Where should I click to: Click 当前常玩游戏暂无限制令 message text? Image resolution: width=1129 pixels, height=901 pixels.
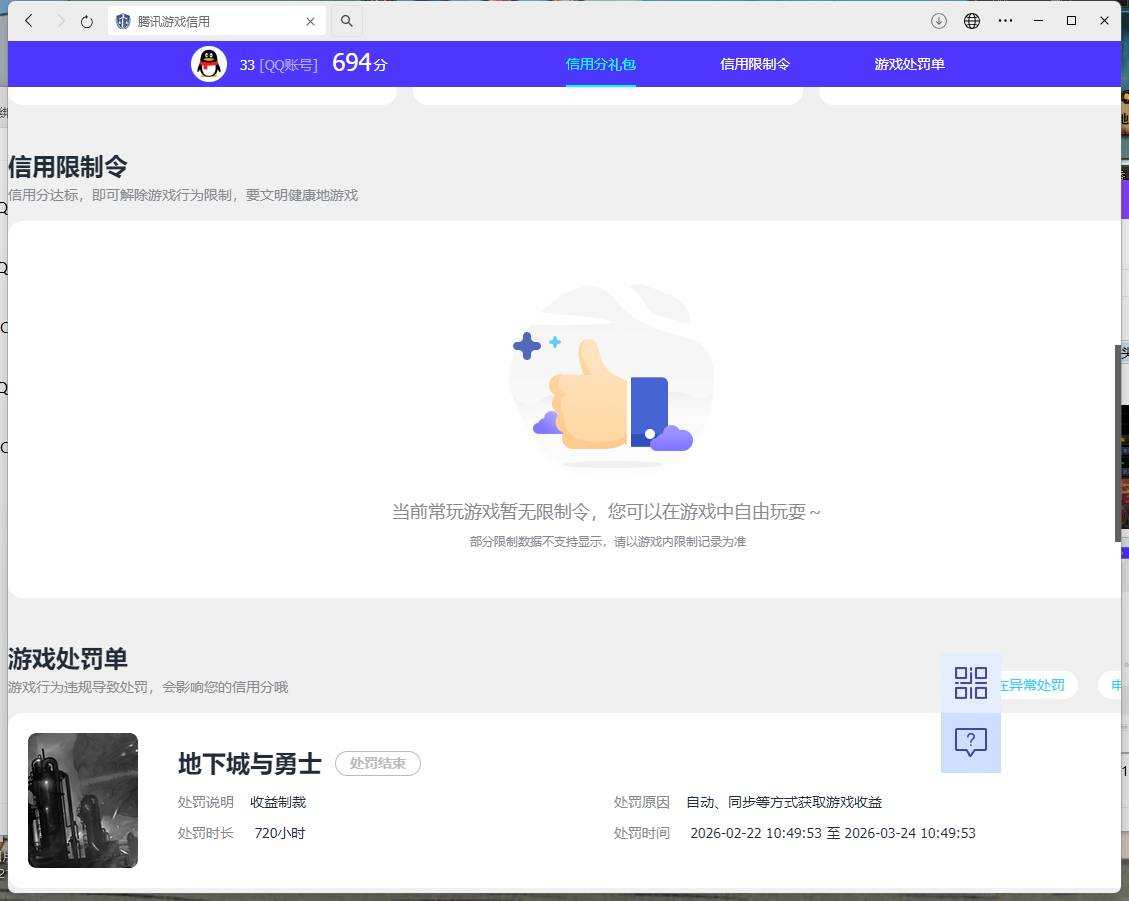click(606, 512)
